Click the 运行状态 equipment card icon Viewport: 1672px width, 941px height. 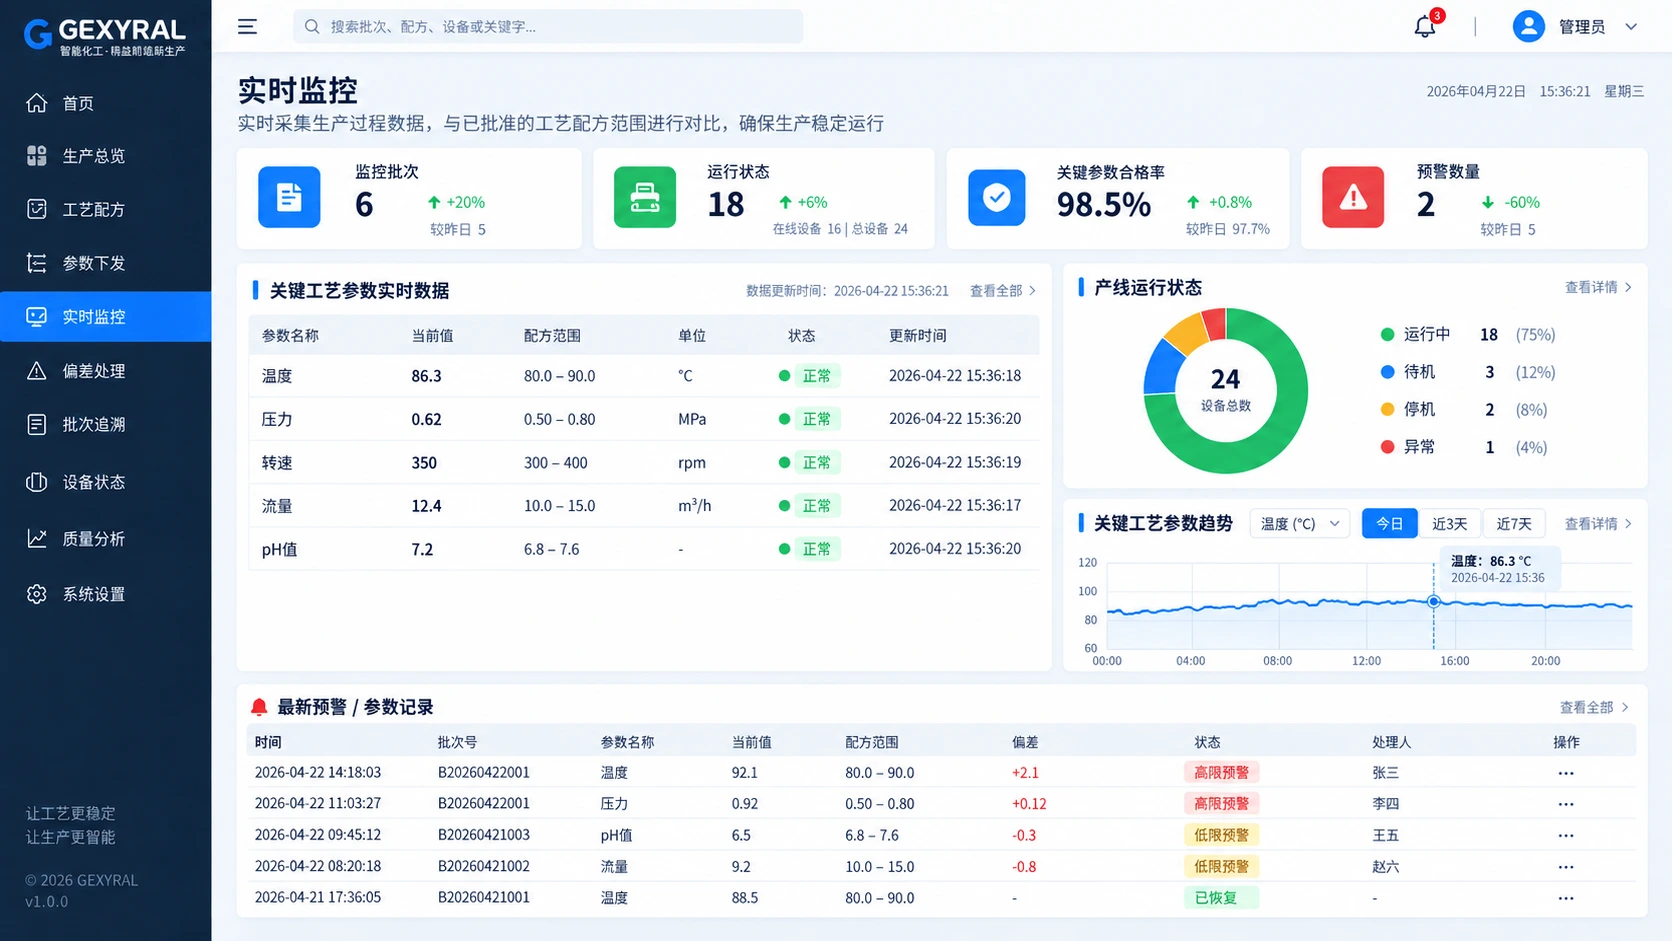tap(645, 197)
